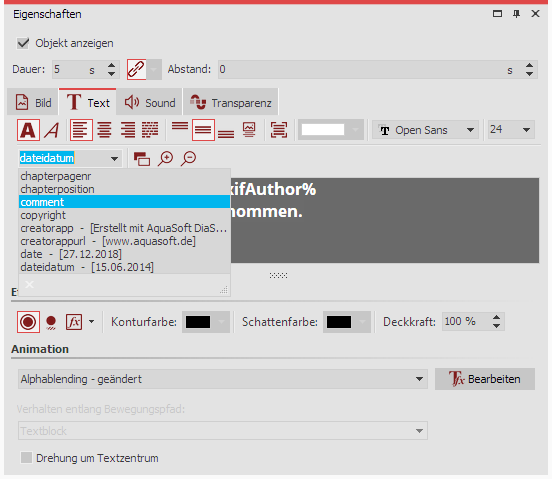Set vertical alignment to bottom
The image size is (552, 479).
coord(226,134)
